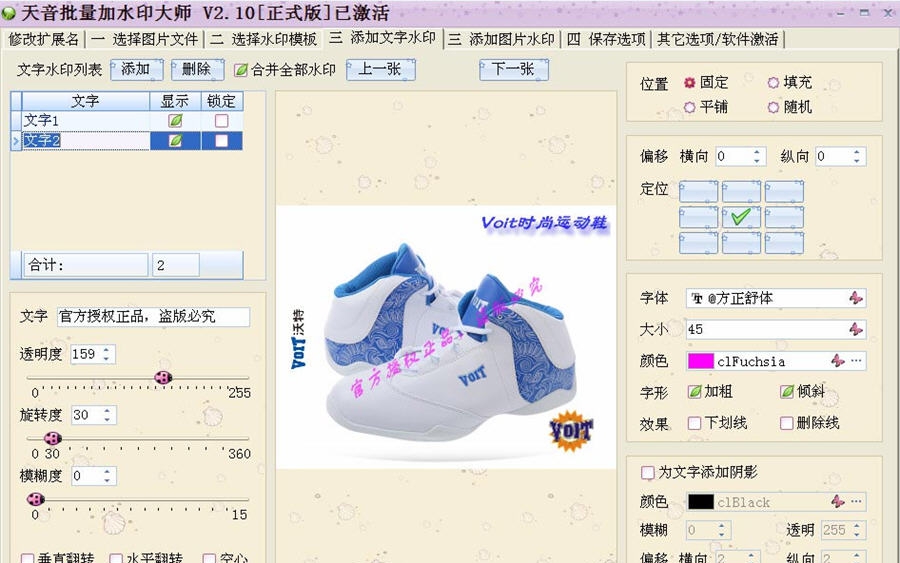Toggle 显示 checkbox for 文字2

tap(175, 141)
